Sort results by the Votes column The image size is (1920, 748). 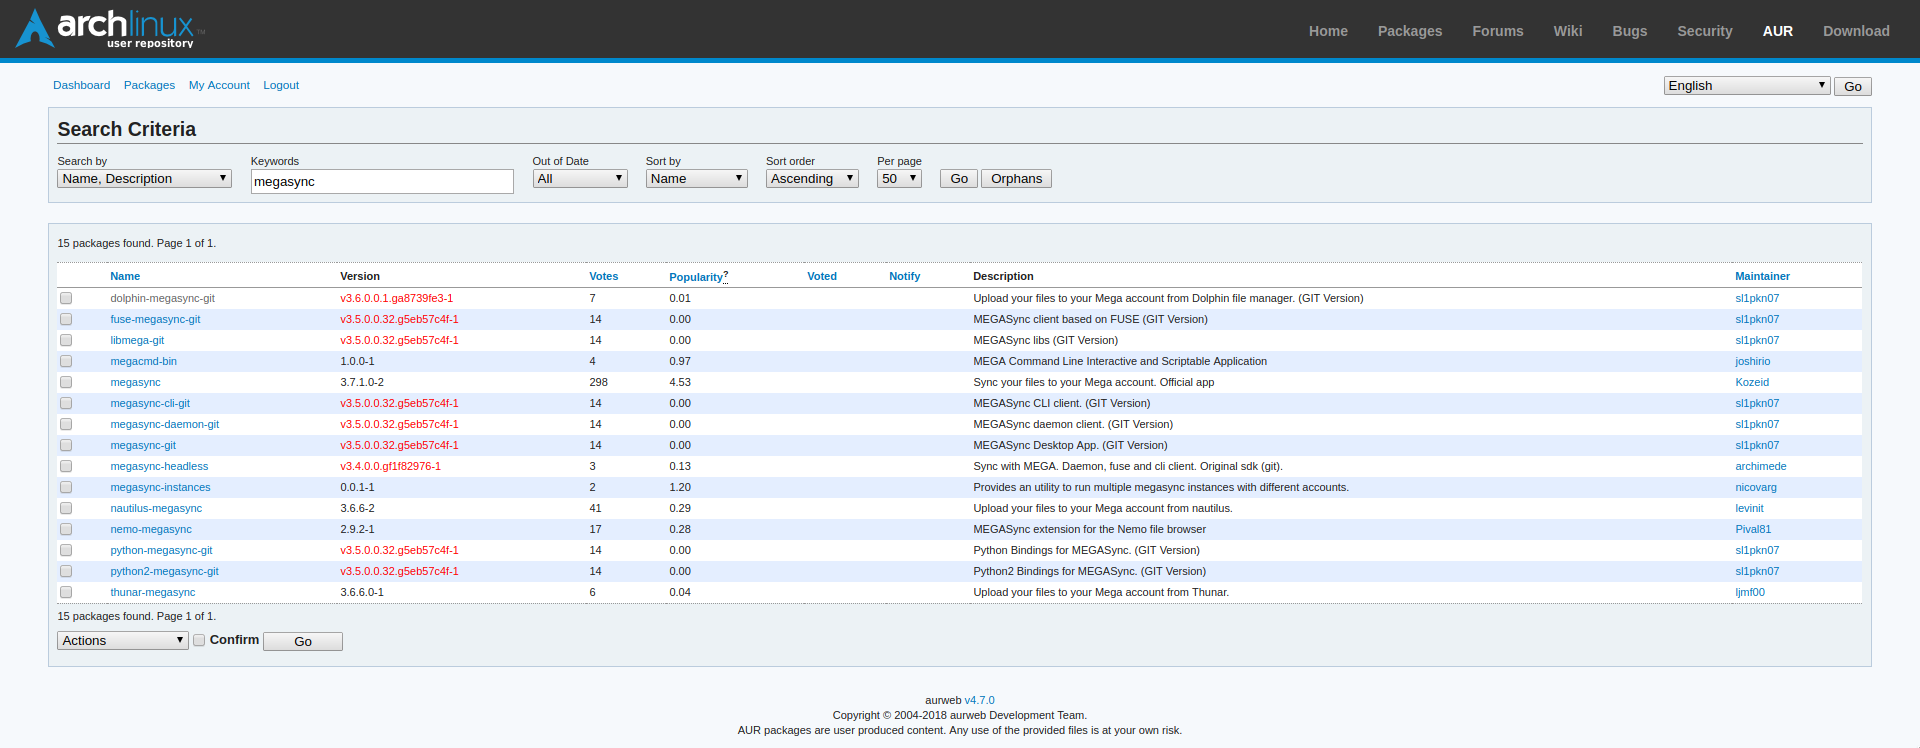click(x=604, y=276)
